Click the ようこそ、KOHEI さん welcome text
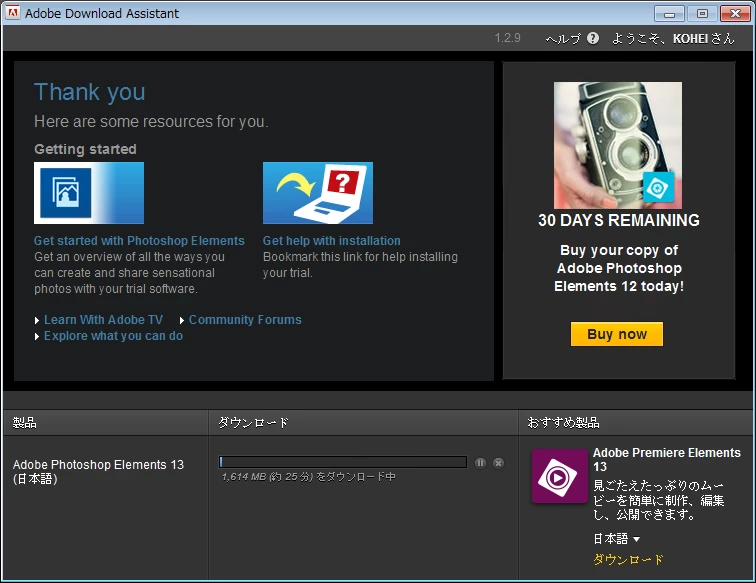This screenshot has width=756, height=583. click(x=673, y=39)
